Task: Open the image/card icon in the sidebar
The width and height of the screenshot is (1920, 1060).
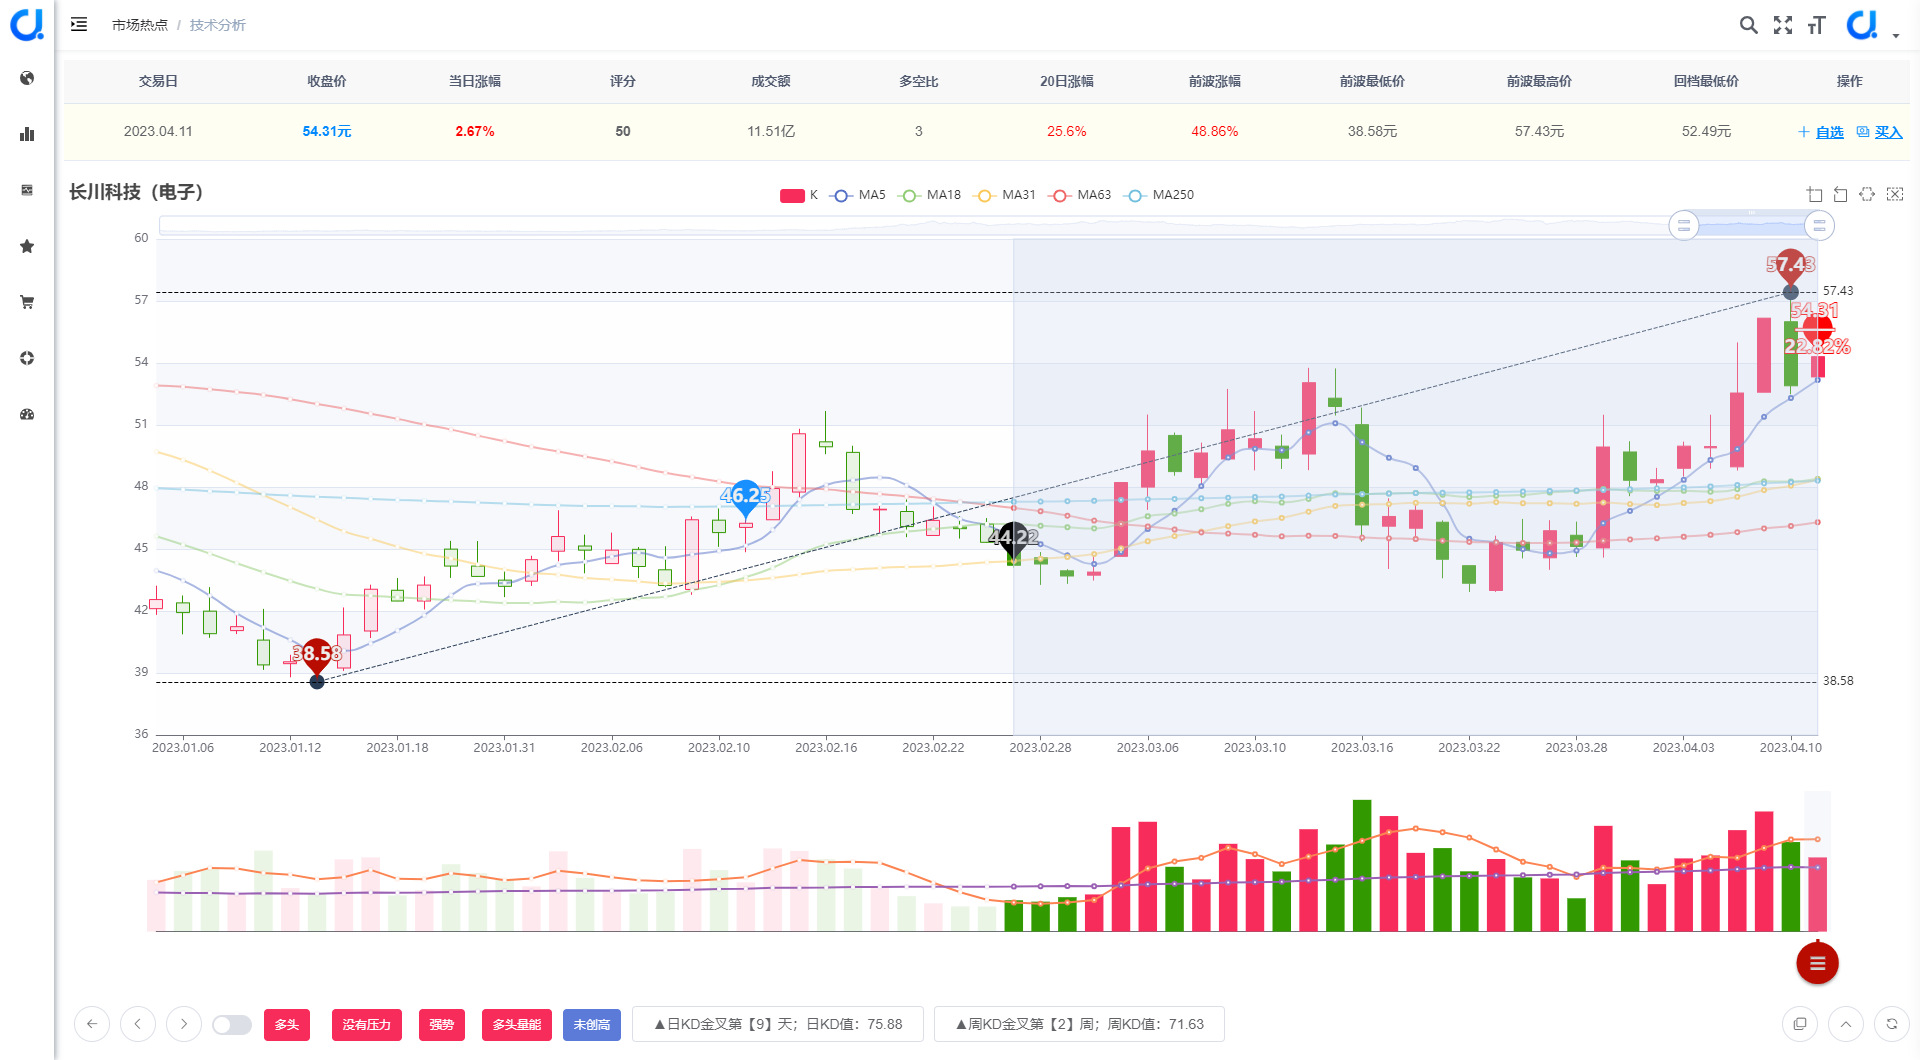Action: click(x=27, y=190)
